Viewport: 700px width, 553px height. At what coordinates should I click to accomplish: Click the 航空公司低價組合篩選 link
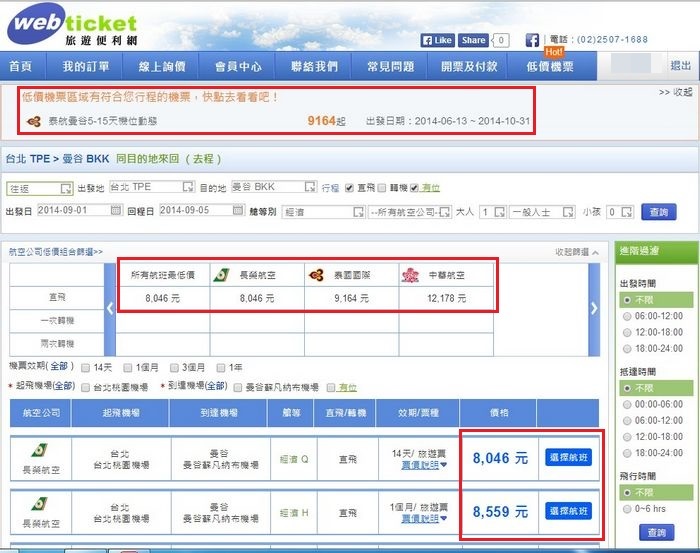55,252
